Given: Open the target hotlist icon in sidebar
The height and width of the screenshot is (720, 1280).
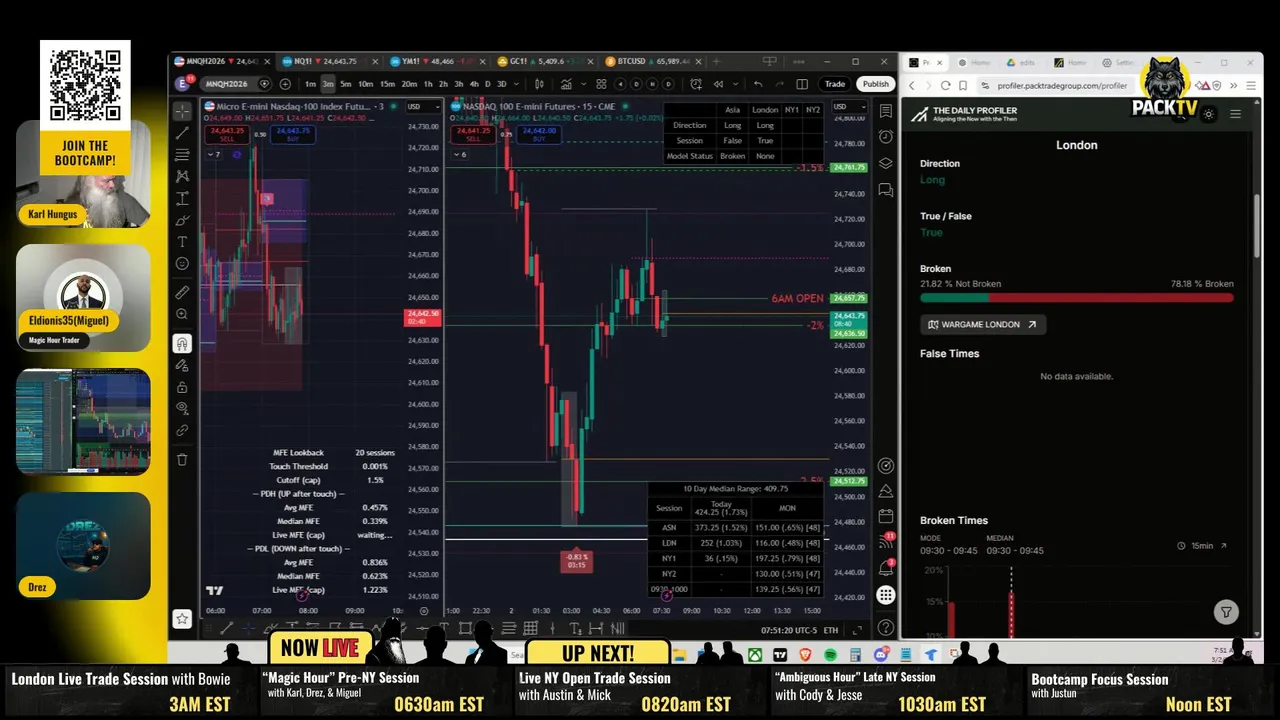Looking at the screenshot, I should (x=886, y=465).
